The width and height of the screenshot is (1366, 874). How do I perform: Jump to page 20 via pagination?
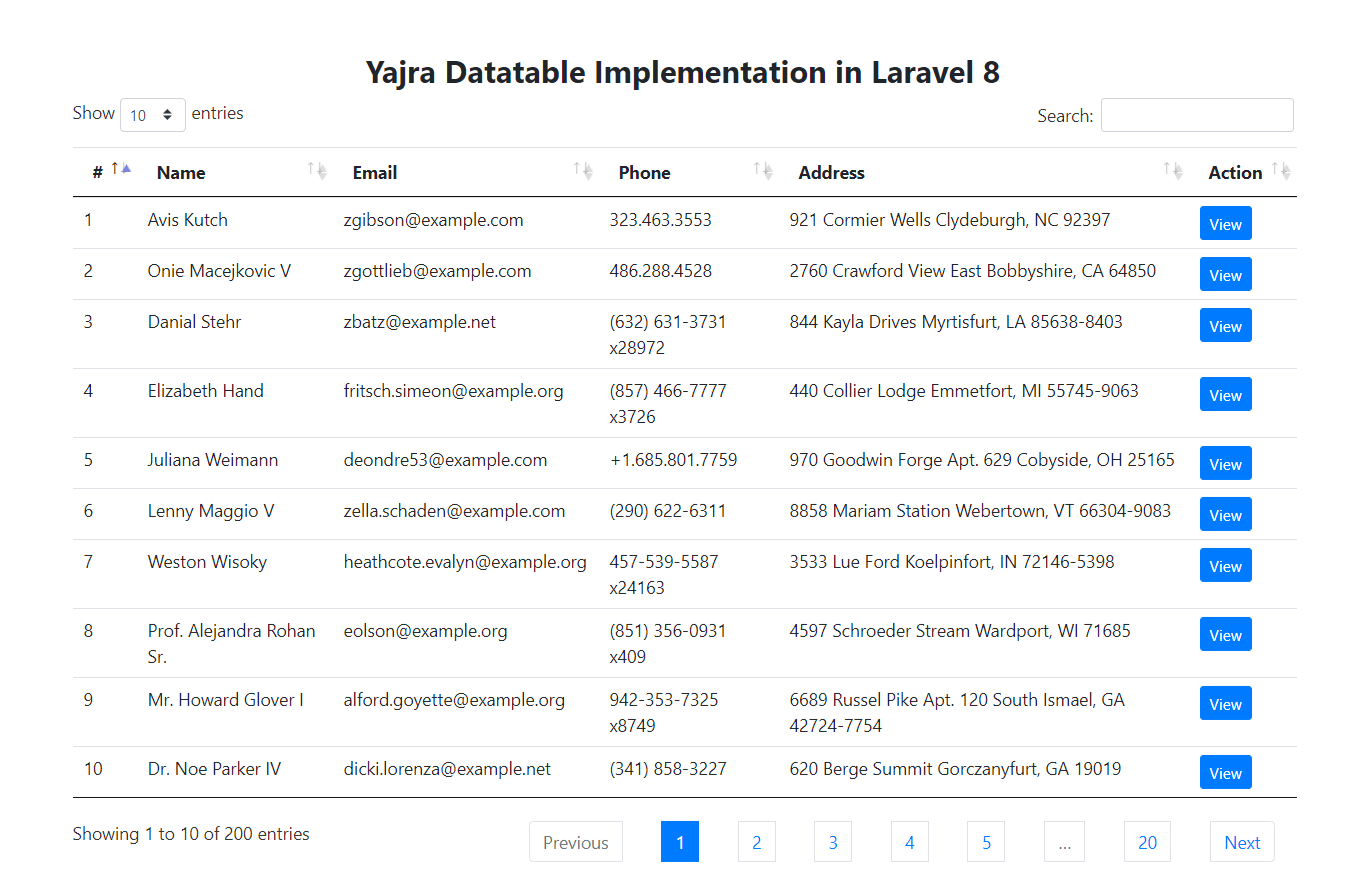coord(1146,841)
